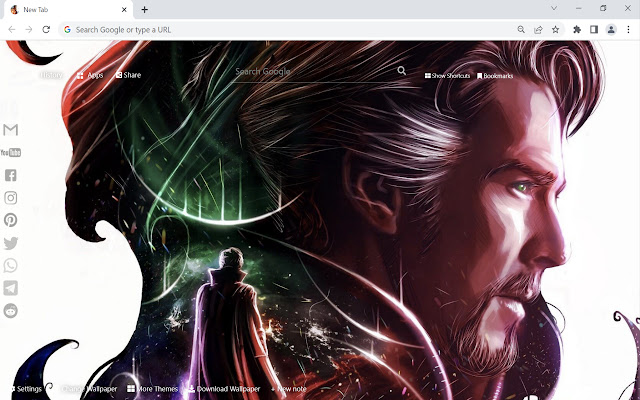The height and width of the screenshot is (400, 640).
Task: Open Facebook shortcut icon
Action: (11, 175)
